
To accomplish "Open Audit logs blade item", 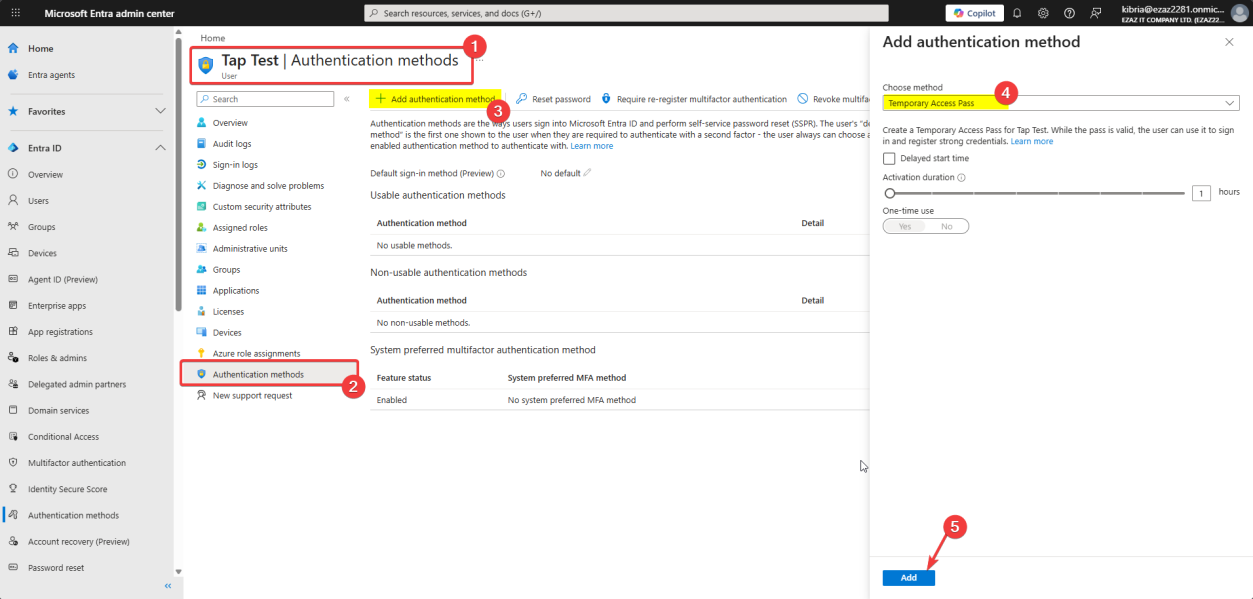I will tap(232, 144).
